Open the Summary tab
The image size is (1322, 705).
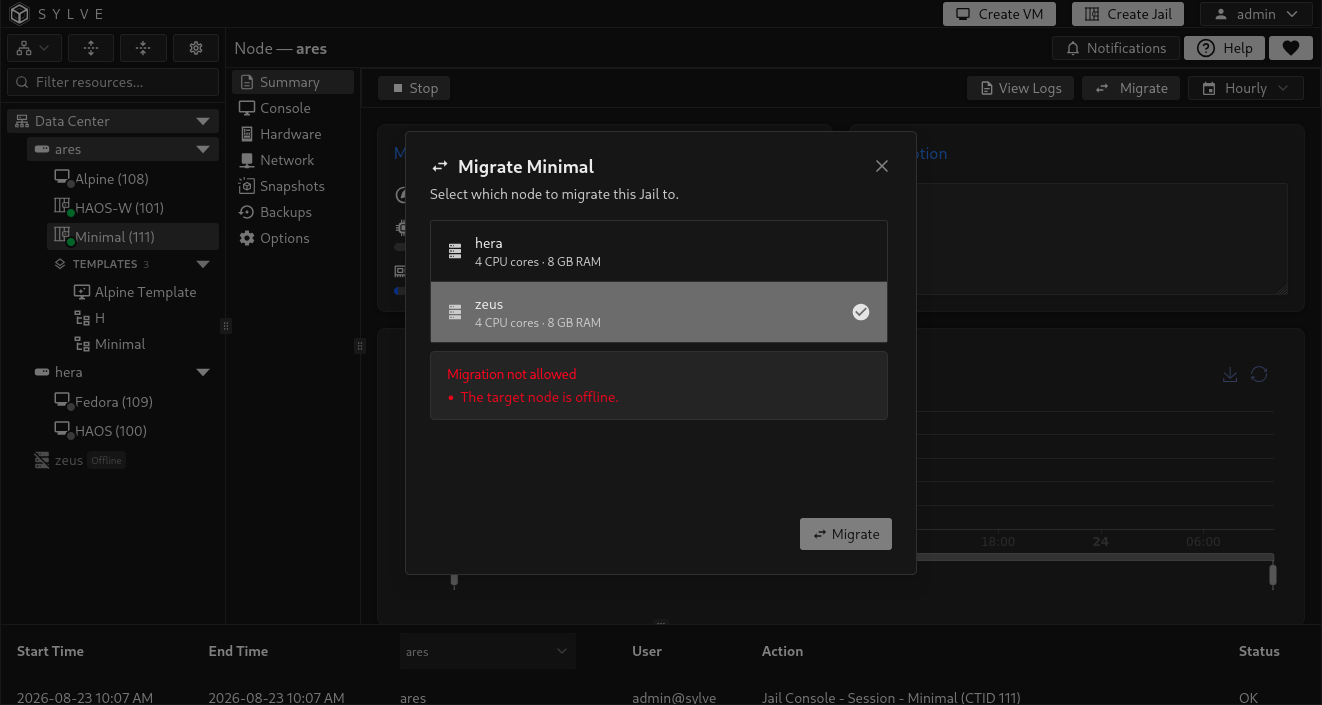[x=293, y=82]
